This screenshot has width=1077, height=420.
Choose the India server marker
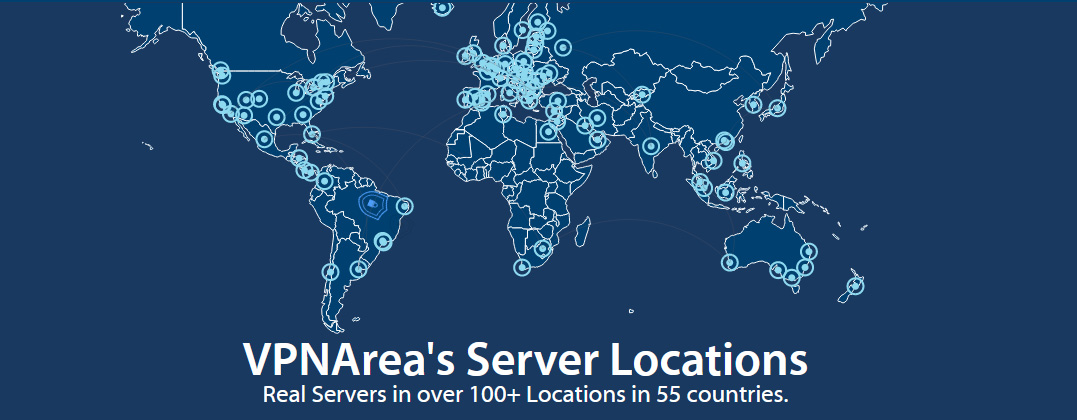tap(650, 146)
